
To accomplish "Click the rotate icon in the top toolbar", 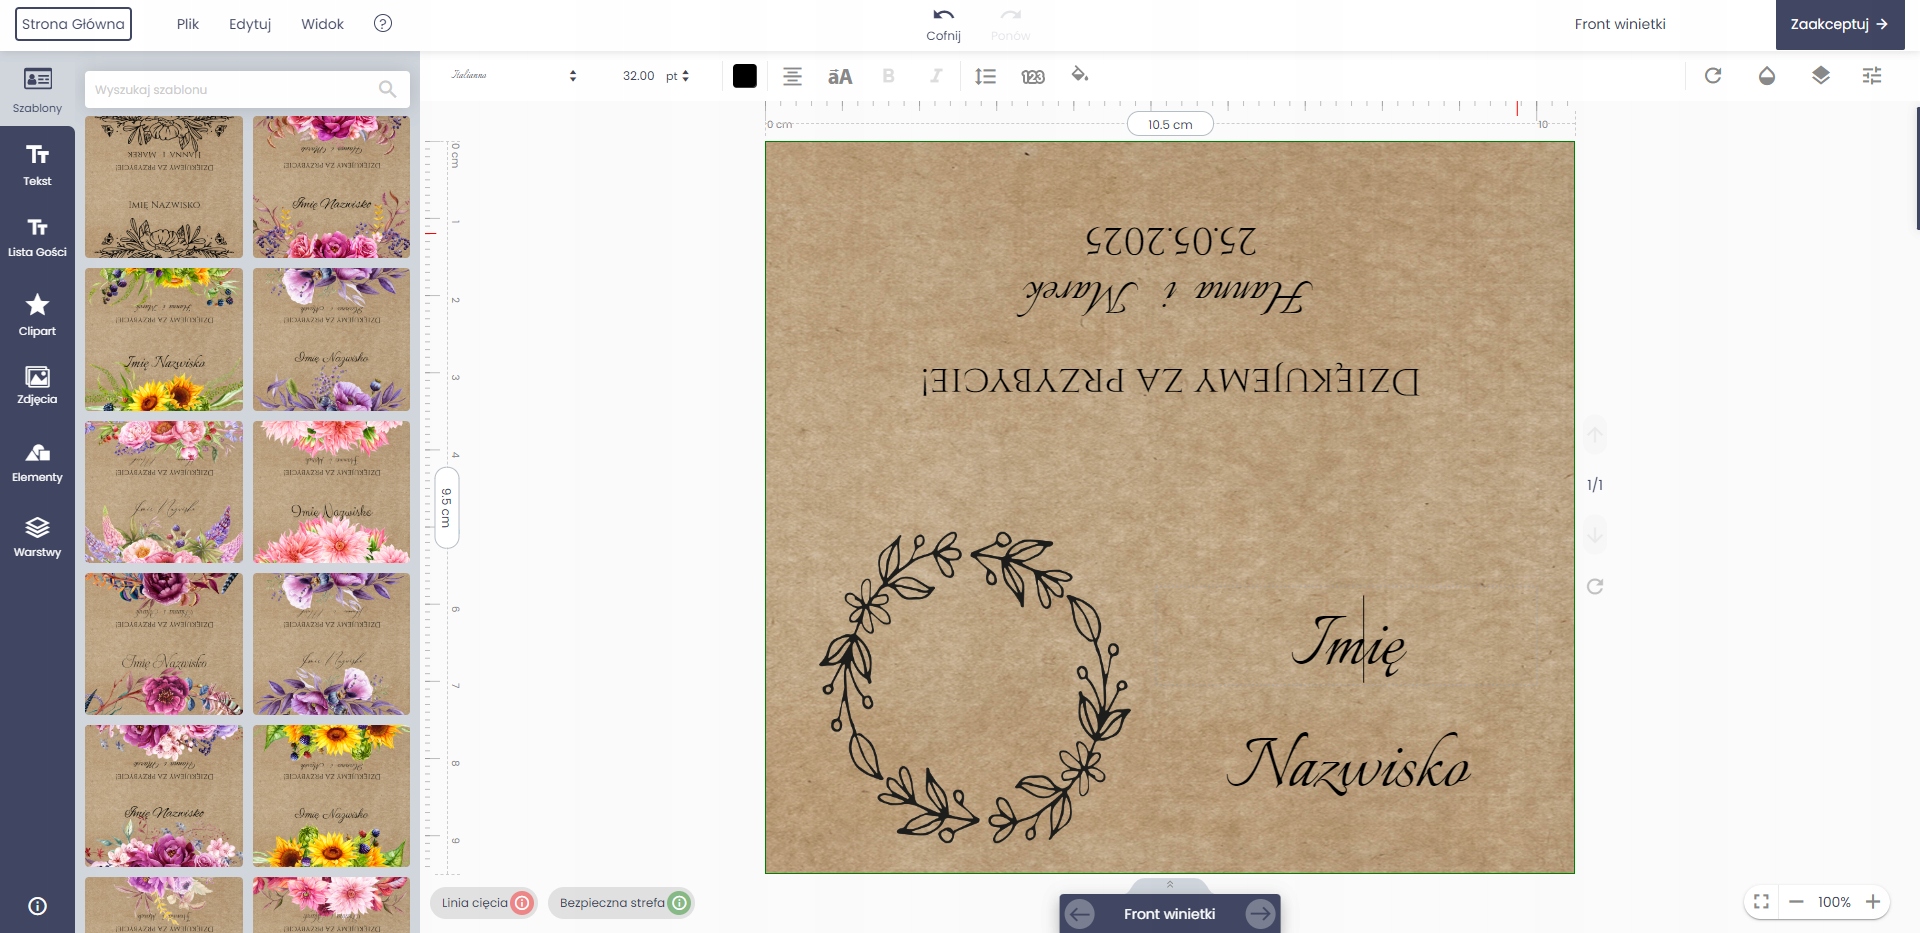I will pyautogui.click(x=1713, y=75).
